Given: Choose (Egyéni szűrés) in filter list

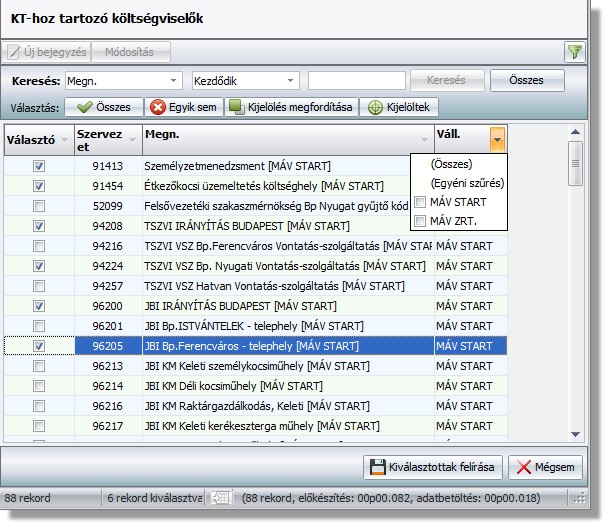Looking at the screenshot, I should click(x=467, y=183).
